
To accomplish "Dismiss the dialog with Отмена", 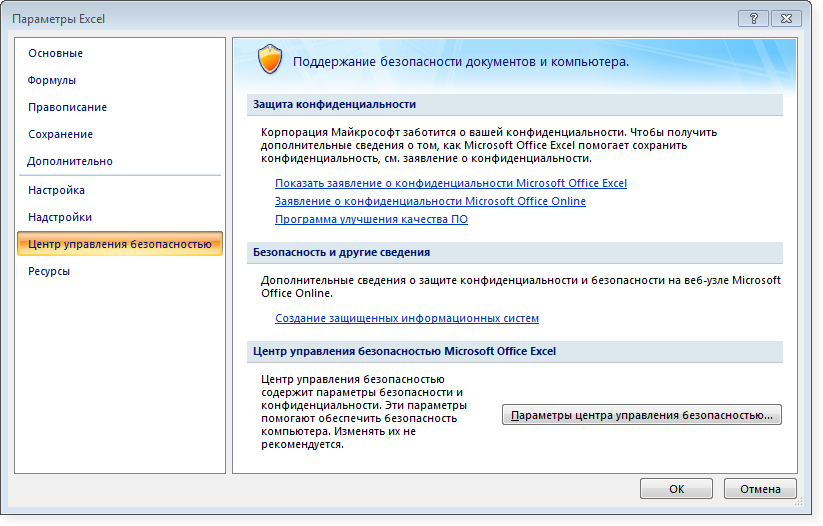I will click(760, 489).
